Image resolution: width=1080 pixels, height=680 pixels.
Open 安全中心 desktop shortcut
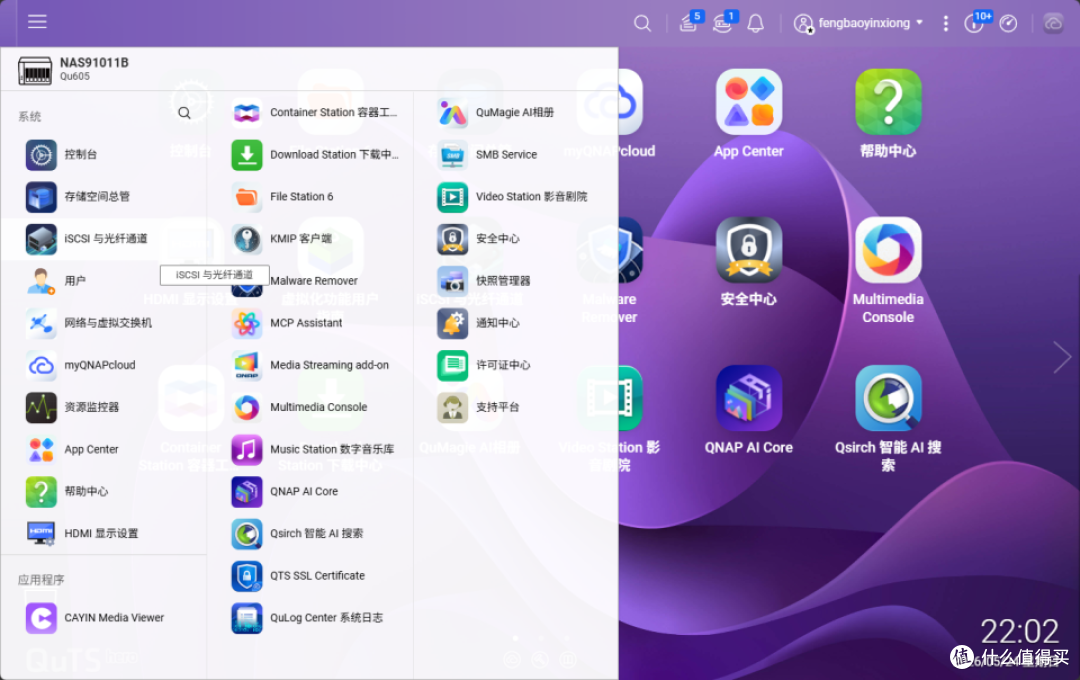coord(749,262)
